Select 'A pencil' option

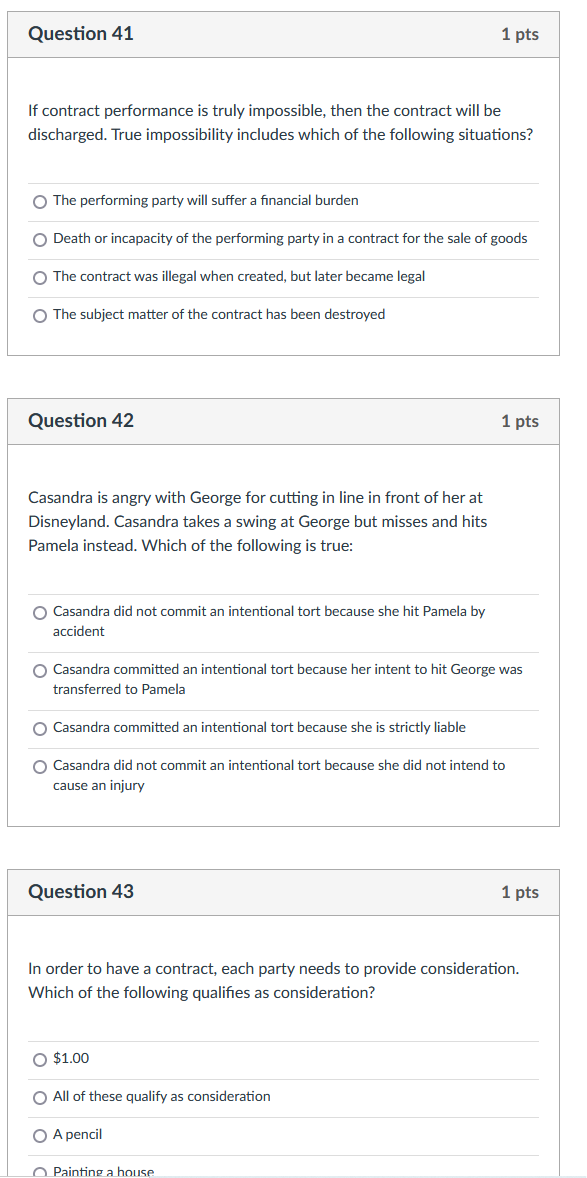(39, 1134)
